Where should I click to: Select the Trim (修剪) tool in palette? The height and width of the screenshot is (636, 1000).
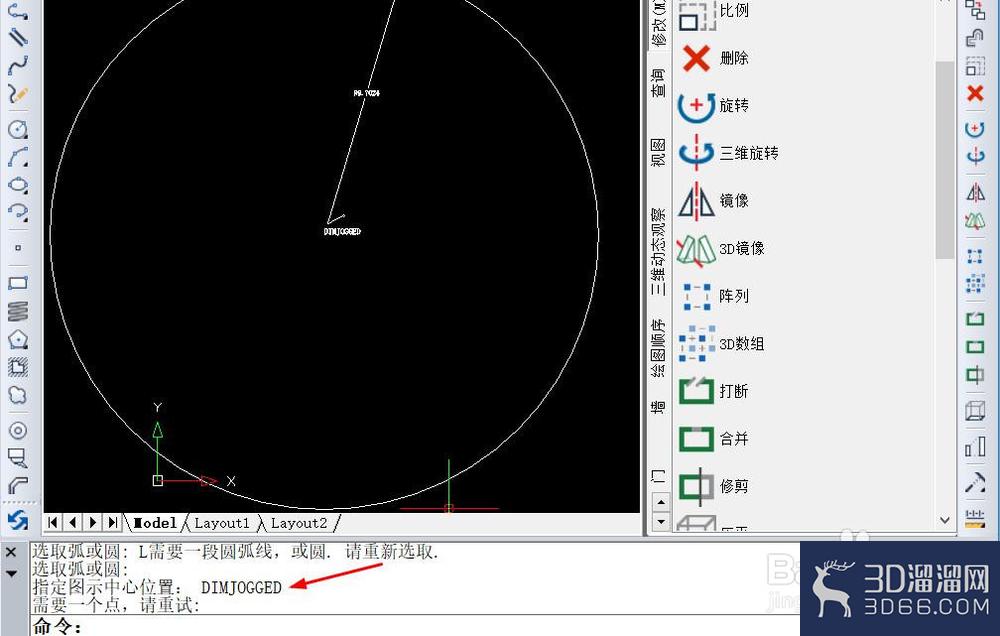(713, 486)
